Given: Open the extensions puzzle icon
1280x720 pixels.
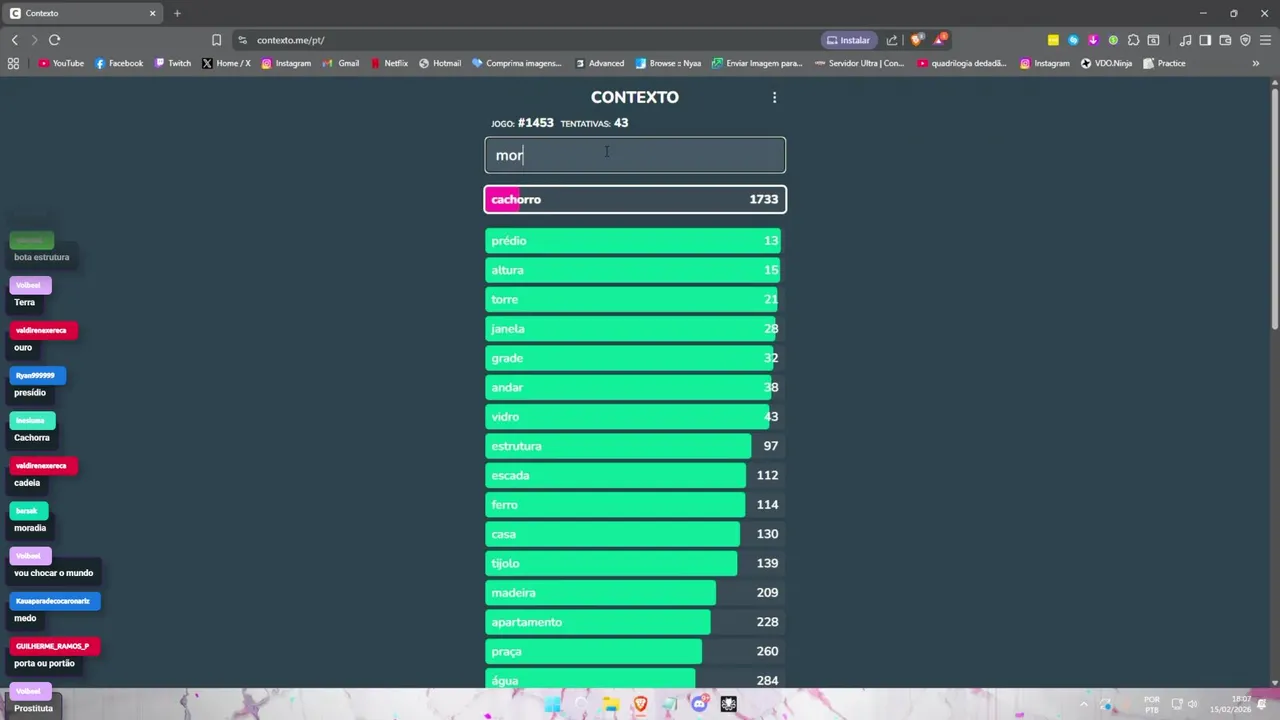Looking at the screenshot, I should [1133, 40].
